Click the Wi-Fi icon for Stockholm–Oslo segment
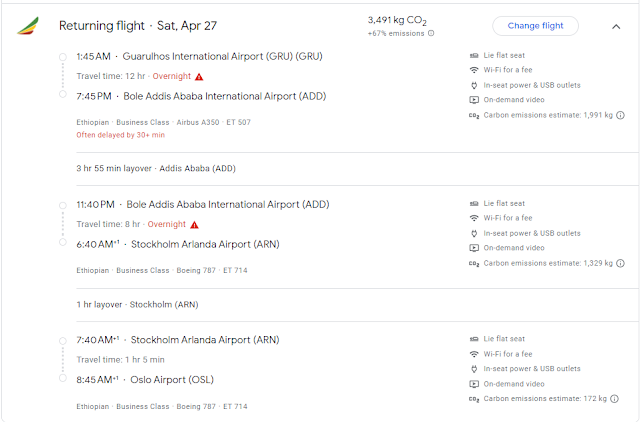 (x=473, y=354)
